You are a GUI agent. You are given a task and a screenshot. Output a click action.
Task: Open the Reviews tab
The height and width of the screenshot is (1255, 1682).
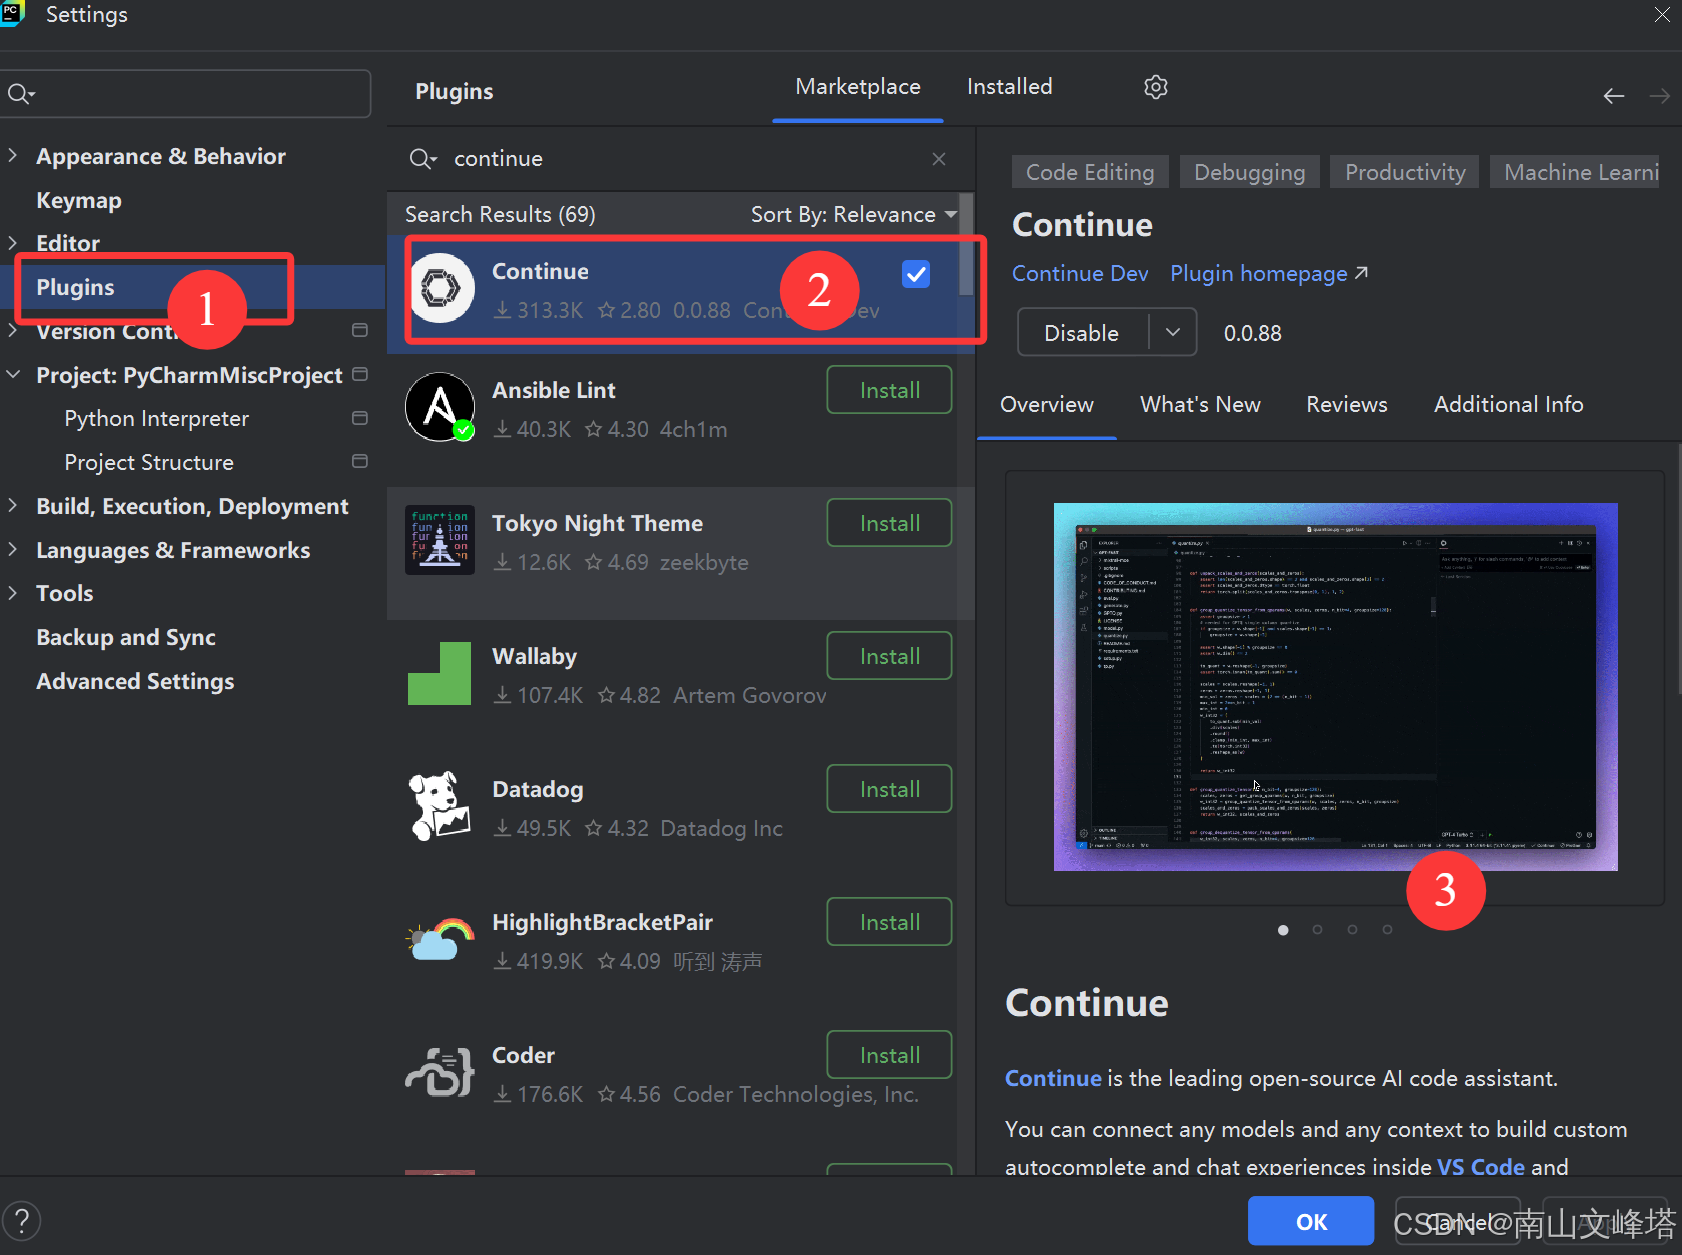(x=1347, y=405)
